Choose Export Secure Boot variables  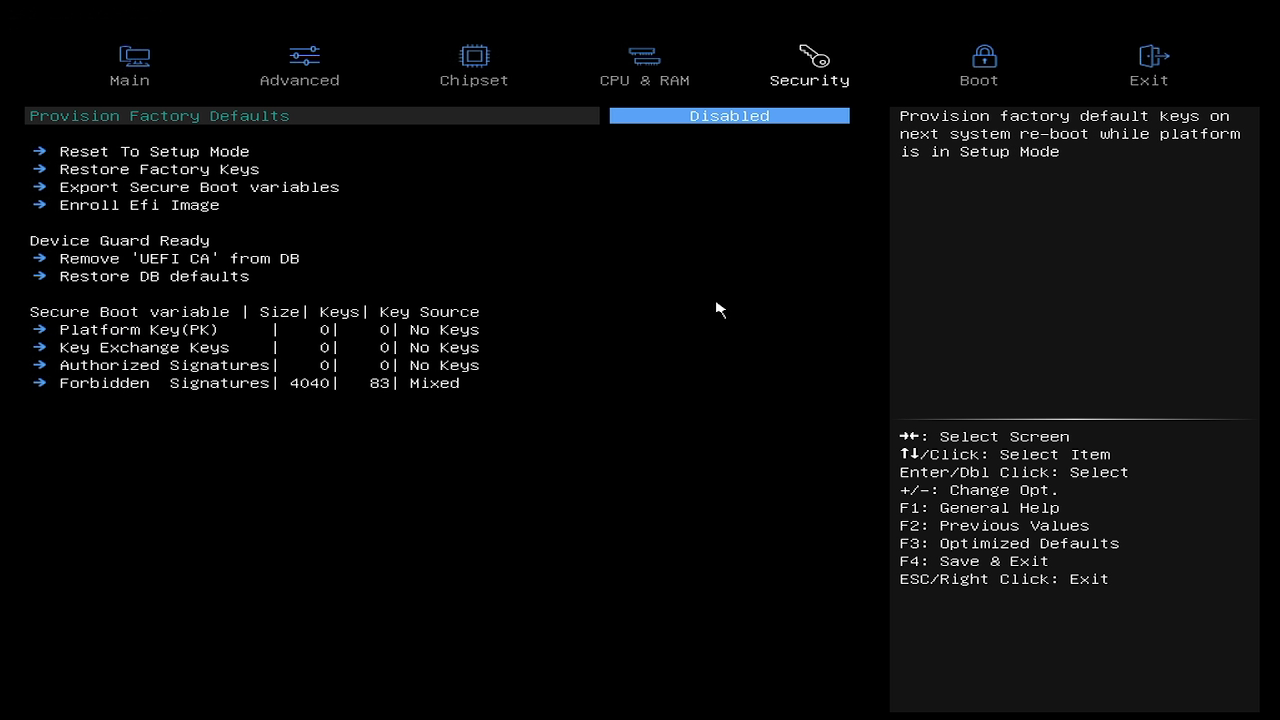[x=199, y=187]
